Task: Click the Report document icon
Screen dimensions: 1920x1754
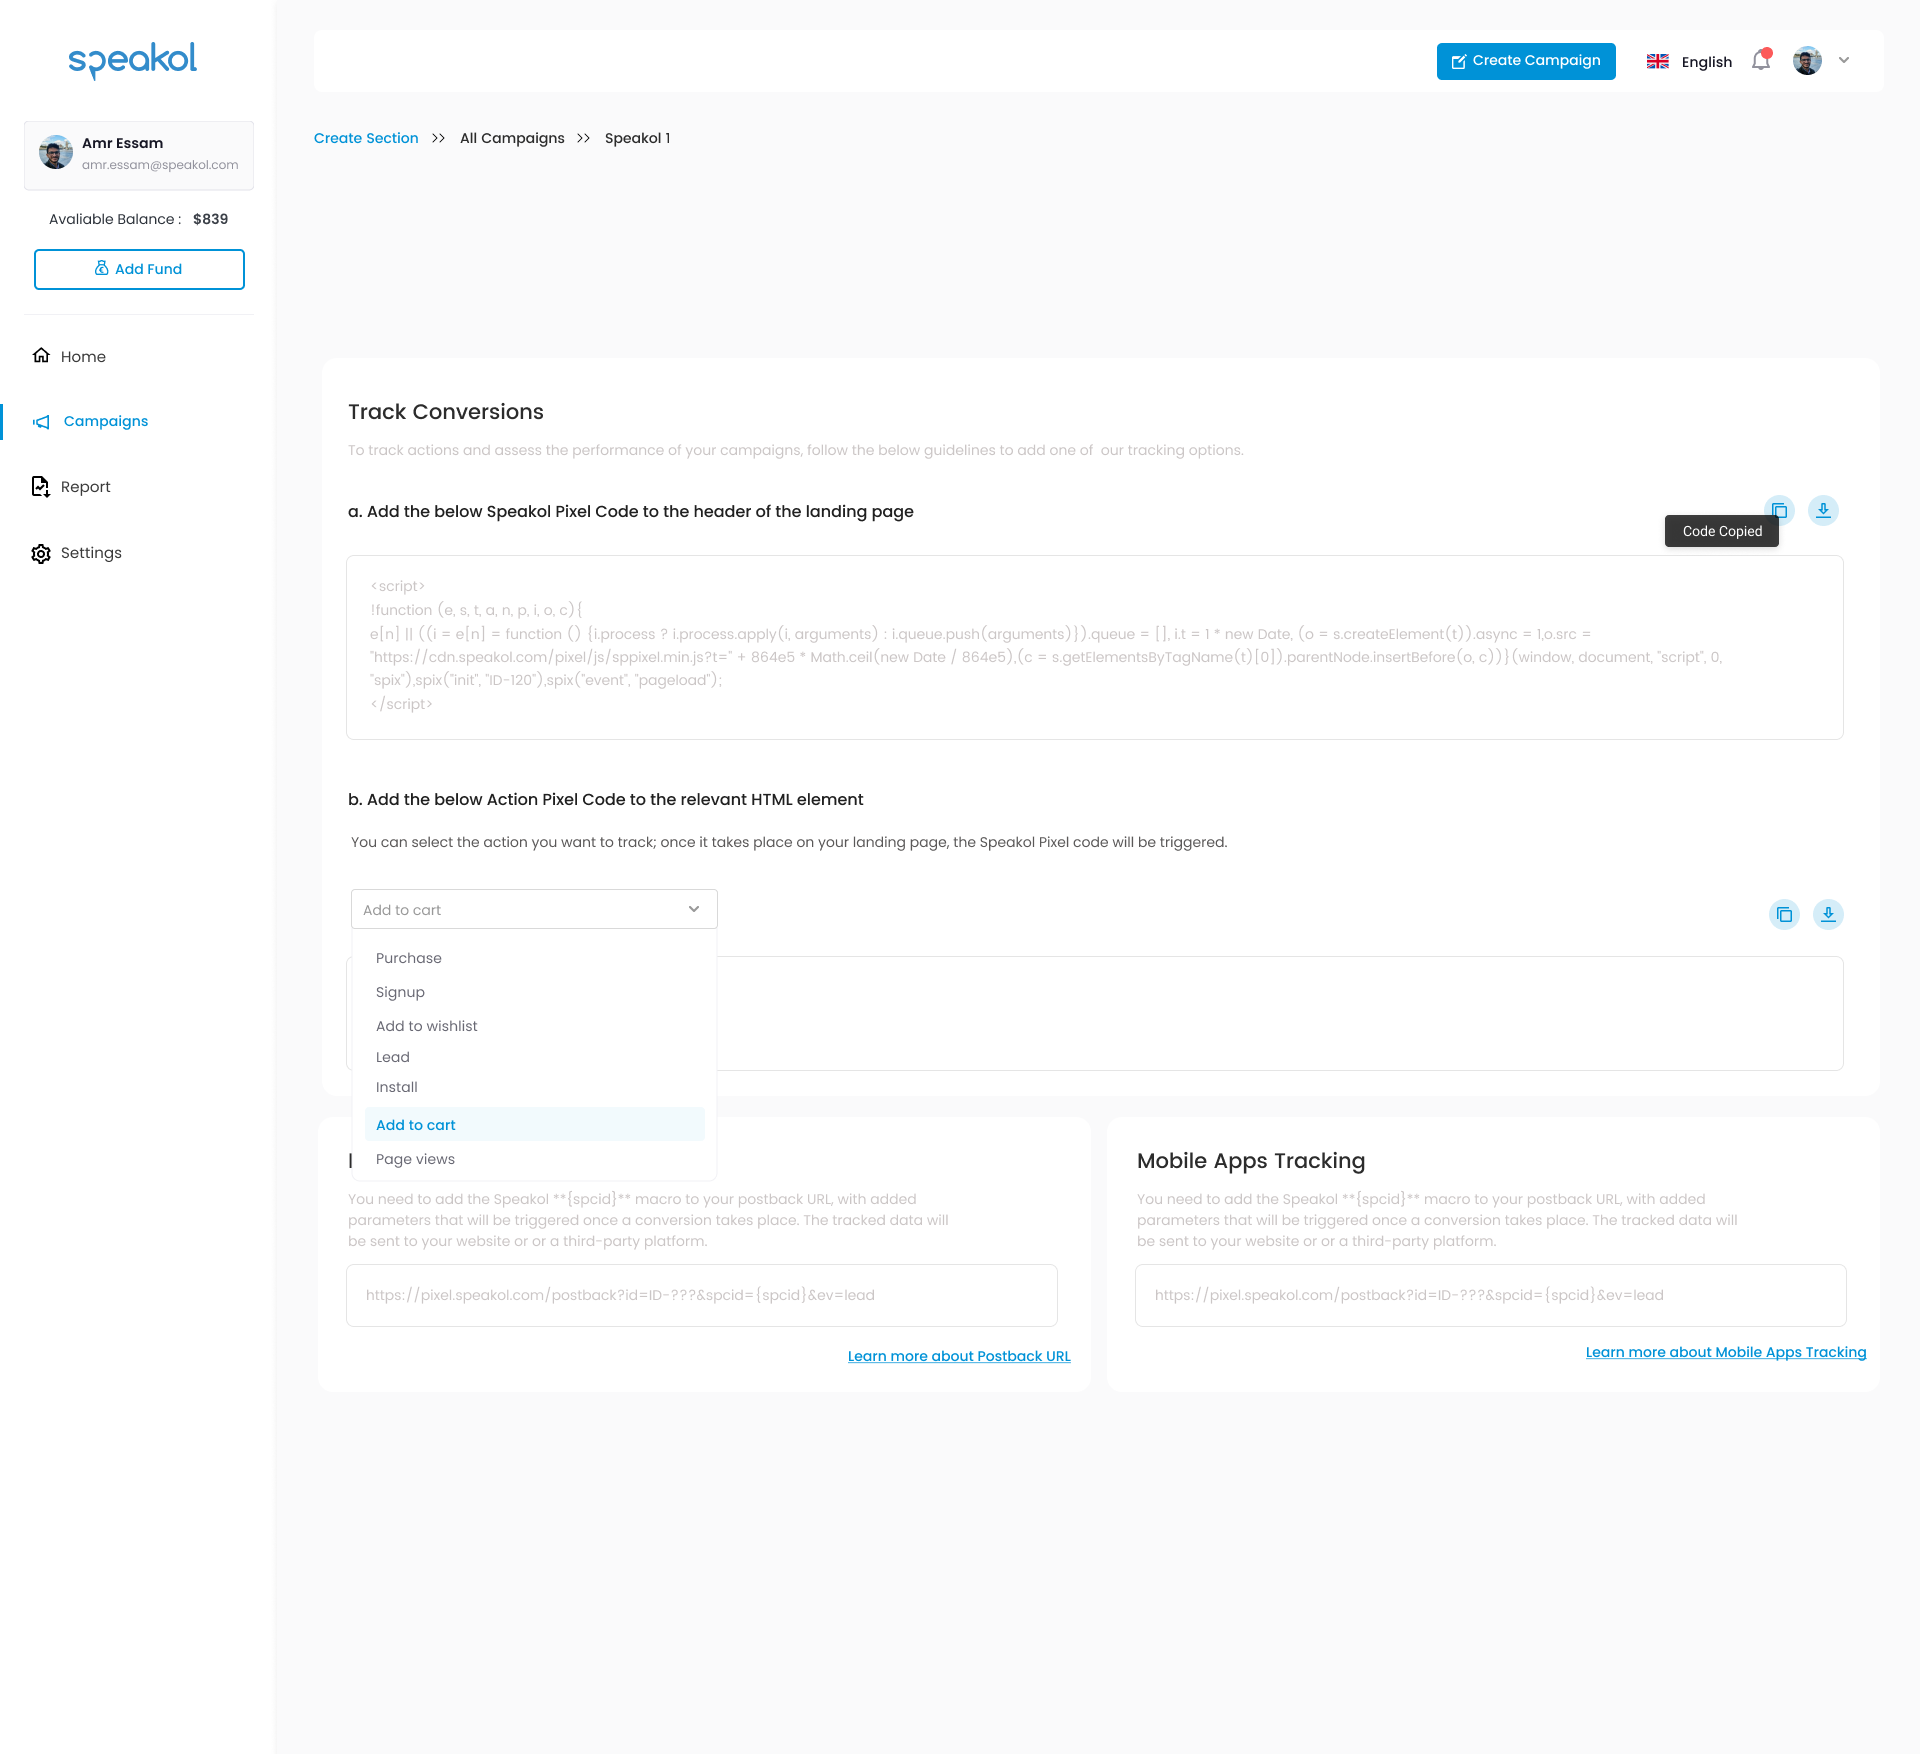Action: (x=41, y=487)
